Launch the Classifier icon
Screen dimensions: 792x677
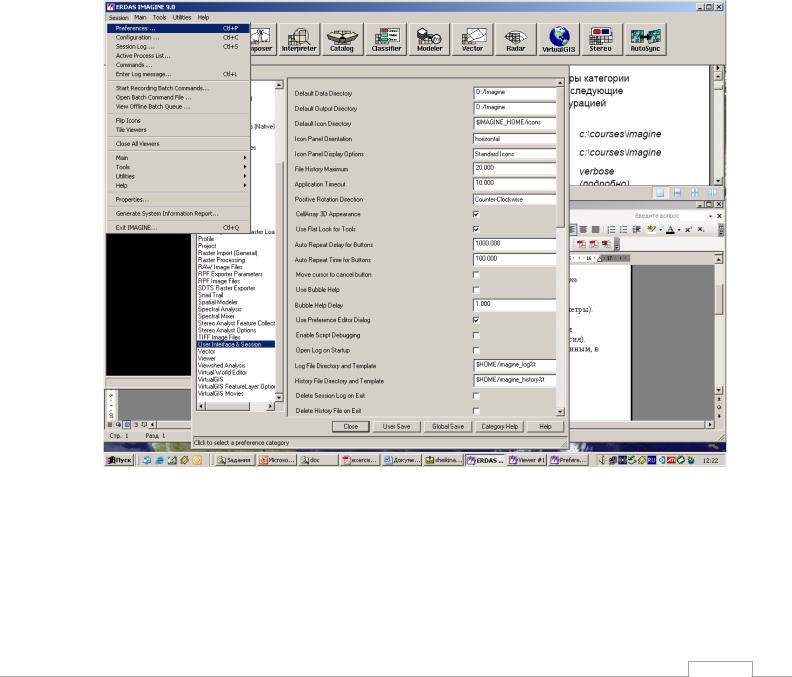[x=386, y=39]
